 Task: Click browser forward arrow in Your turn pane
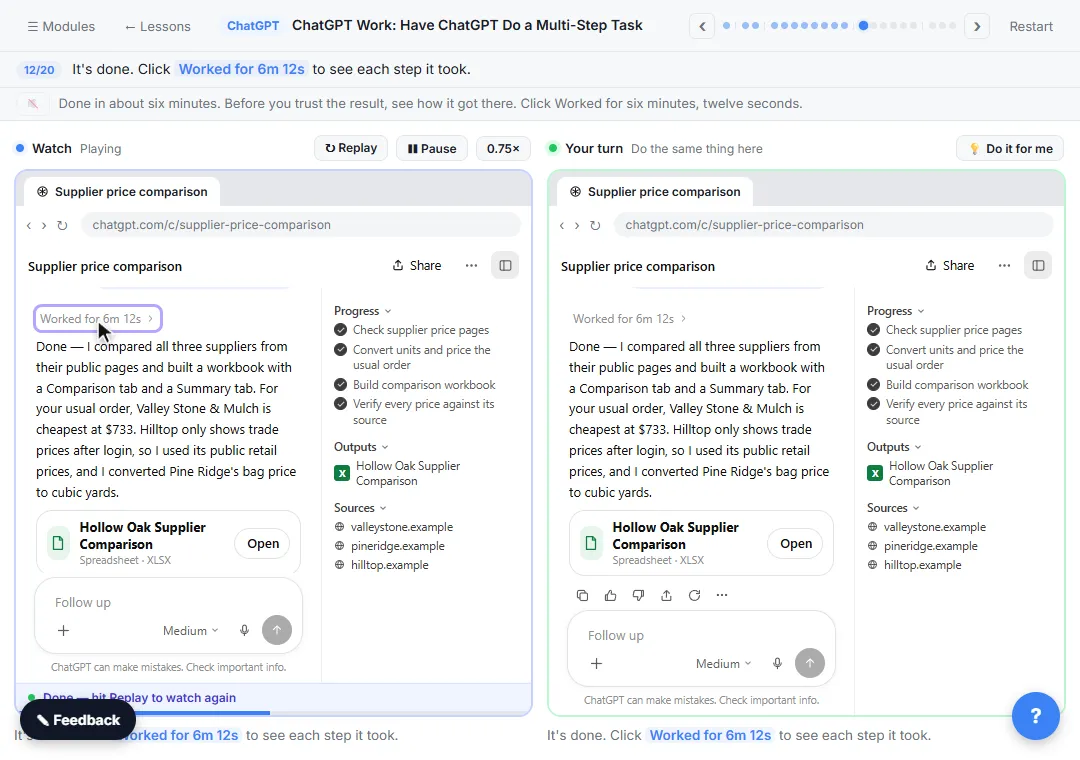point(577,225)
